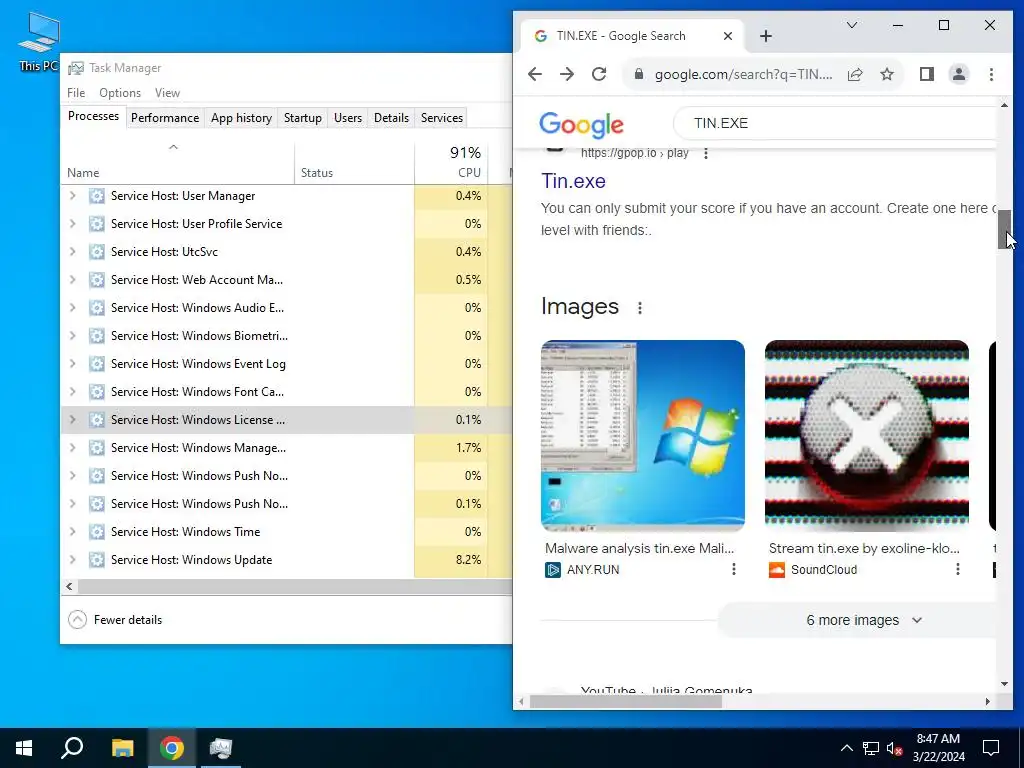Click Task Manager icon in taskbar
Viewport: 1024px width, 768px height.
pyautogui.click(x=221, y=748)
